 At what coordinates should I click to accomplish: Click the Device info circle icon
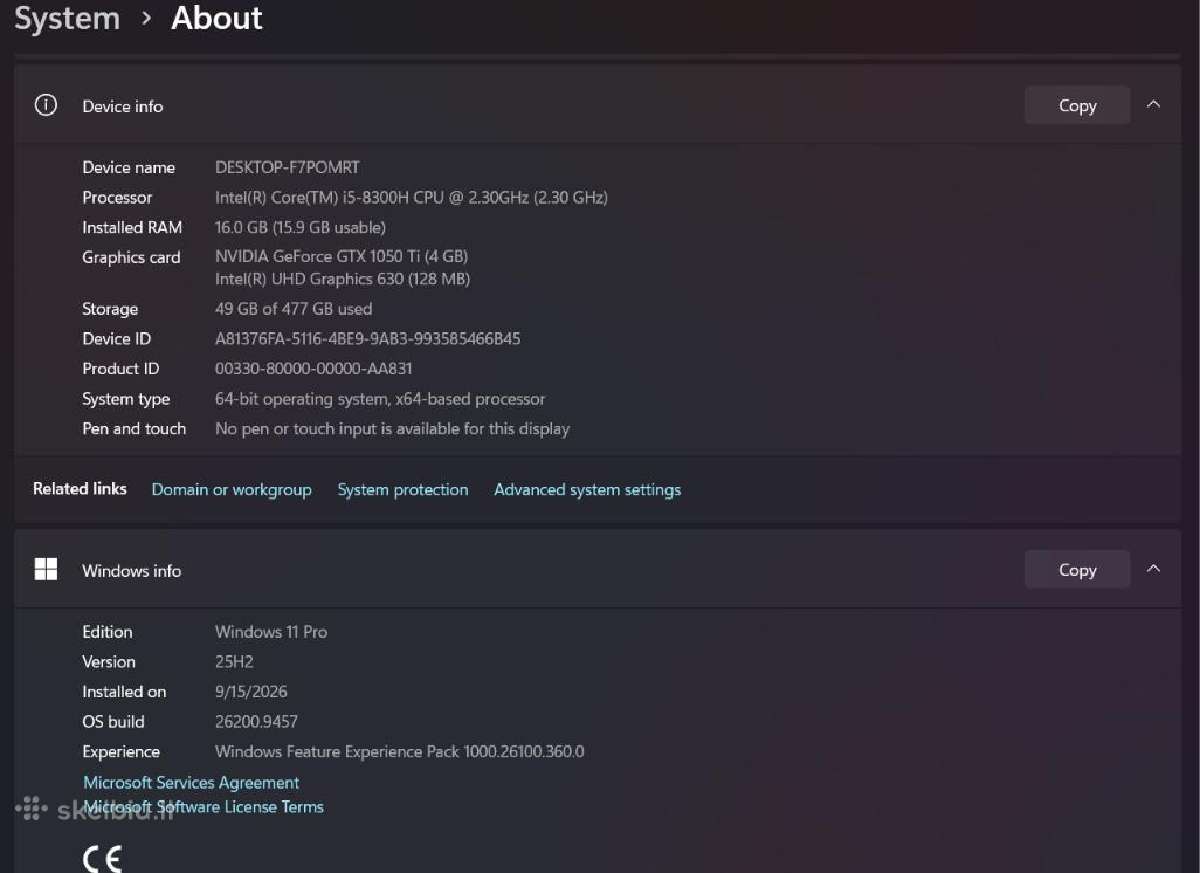(45, 105)
